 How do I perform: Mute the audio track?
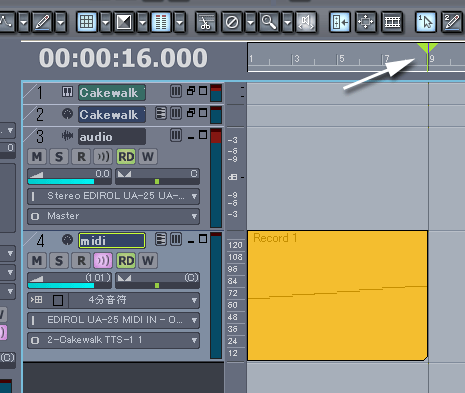(37, 157)
